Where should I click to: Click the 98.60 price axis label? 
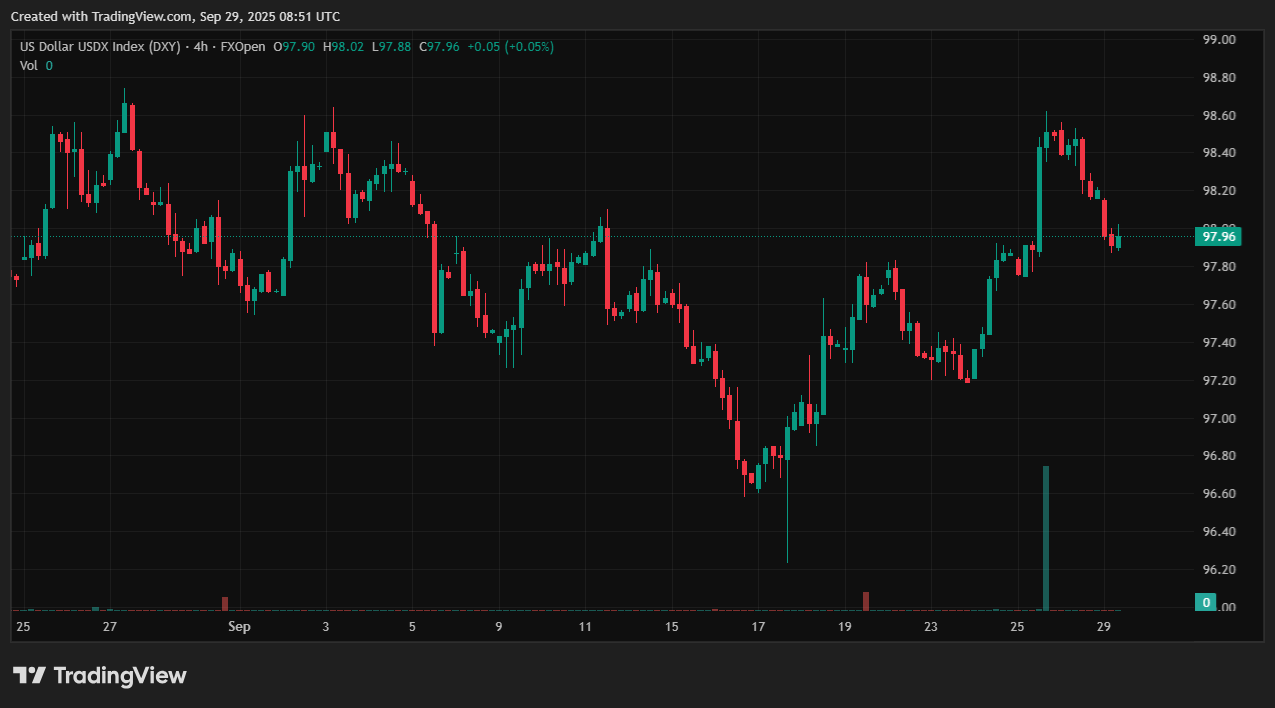coord(1219,116)
